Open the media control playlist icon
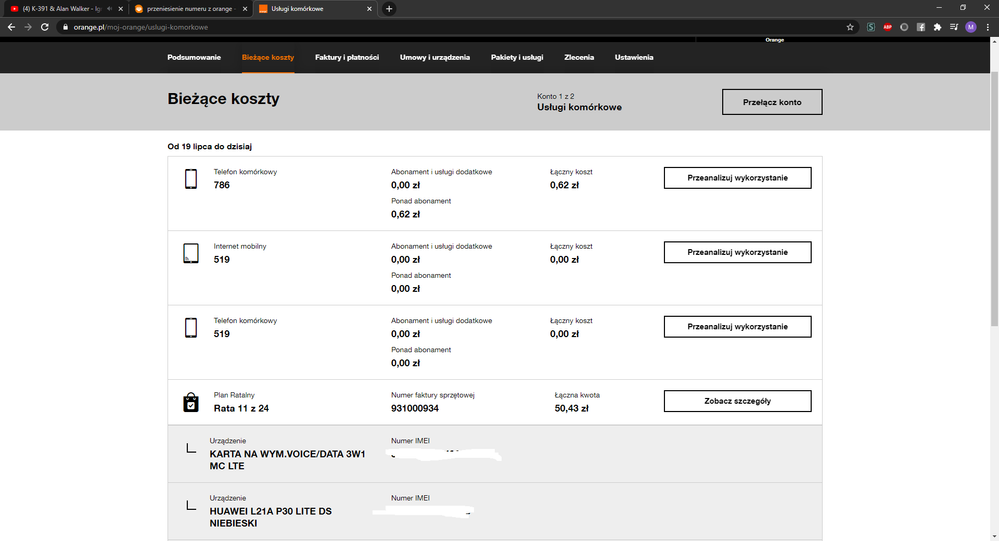This screenshot has height=541, width=999. coord(953,27)
